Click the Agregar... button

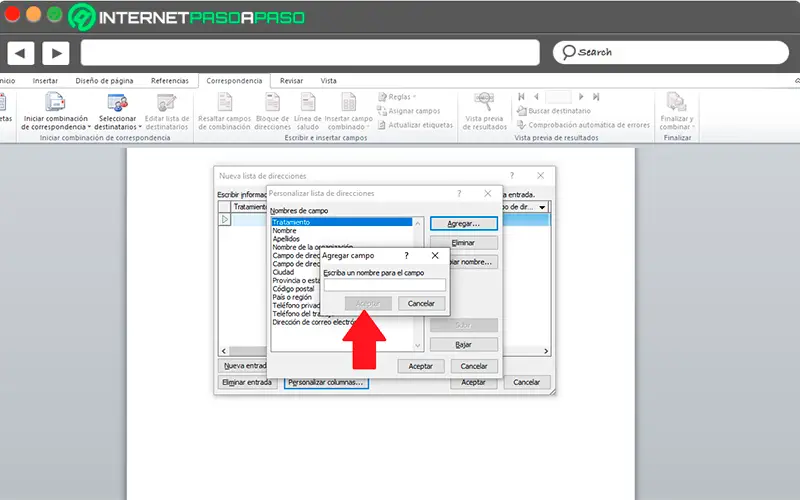[x=463, y=224]
